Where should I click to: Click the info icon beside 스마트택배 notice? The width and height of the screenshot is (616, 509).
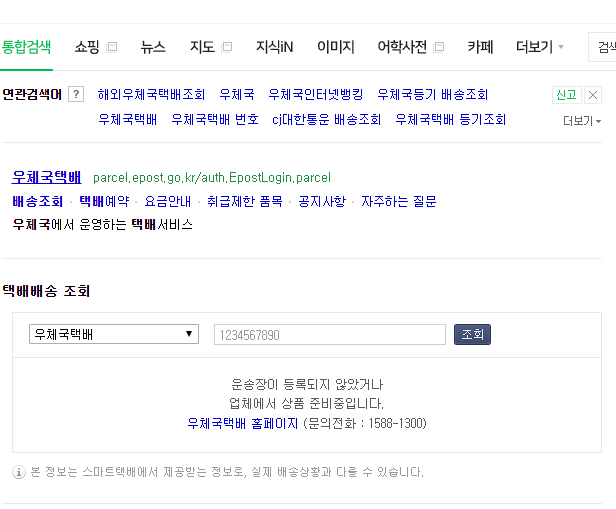19,472
